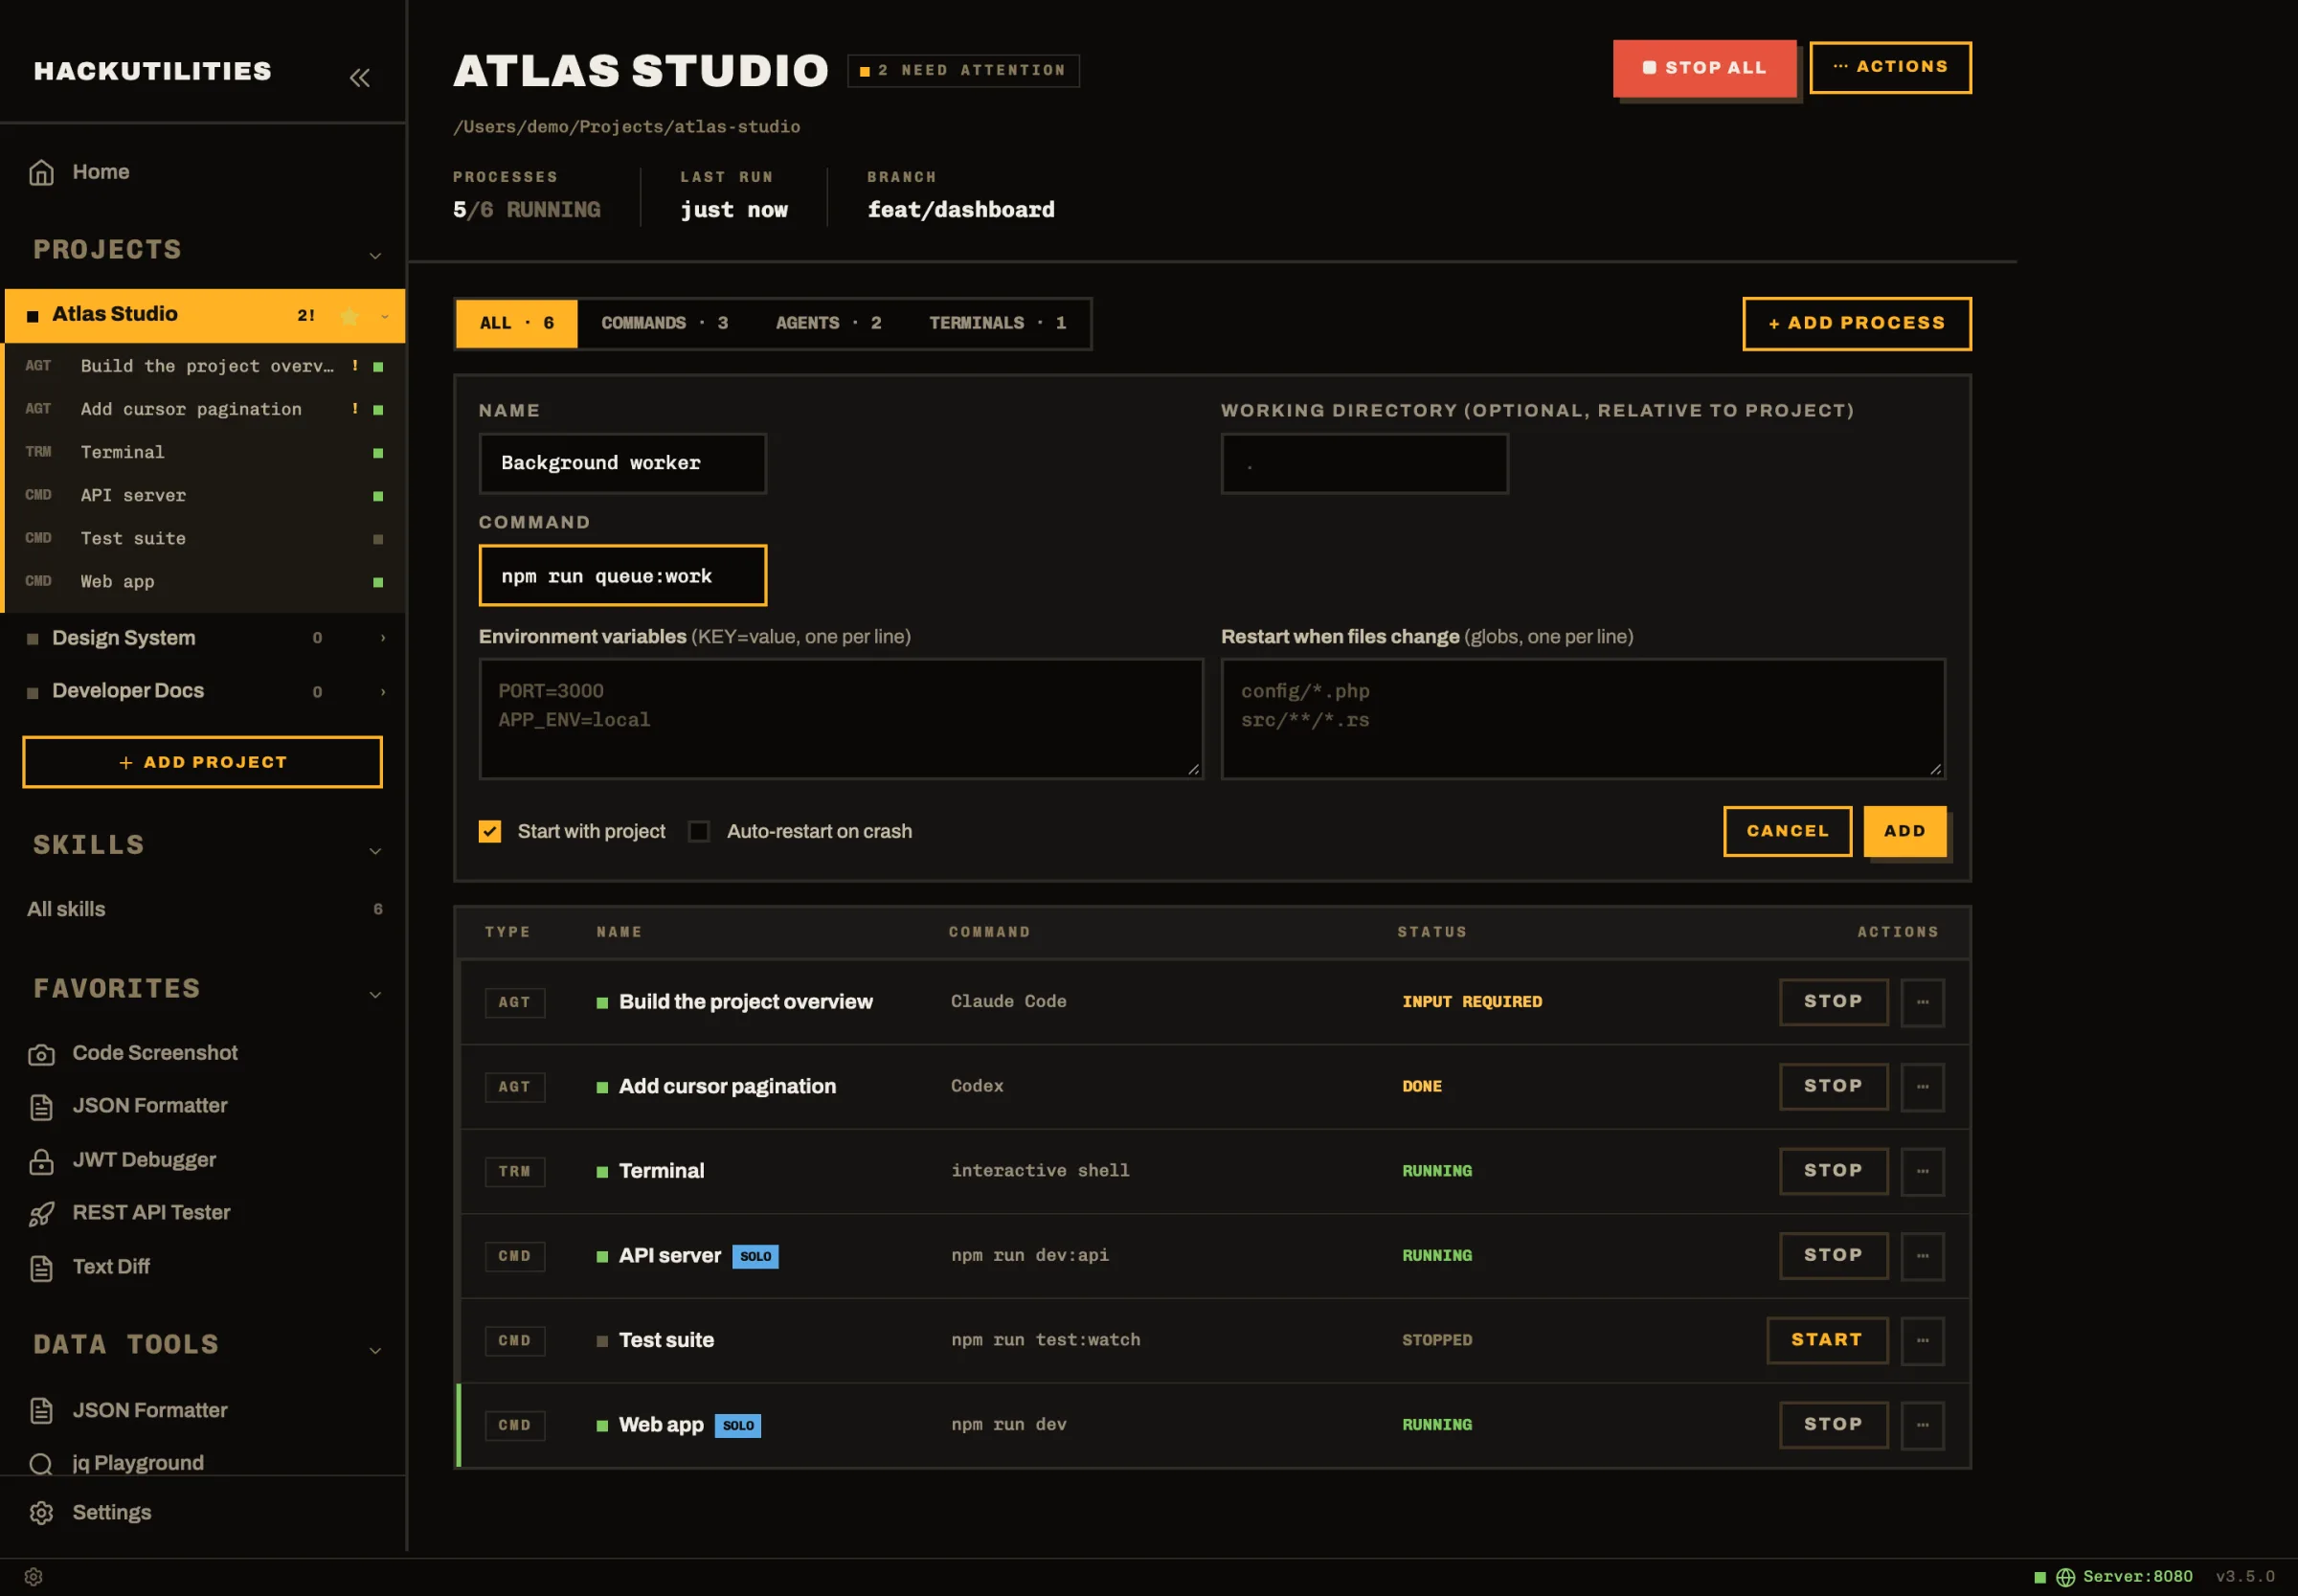2298x1596 pixels.
Task: Click the 2 Need Attention badge
Action: (963, 71)
